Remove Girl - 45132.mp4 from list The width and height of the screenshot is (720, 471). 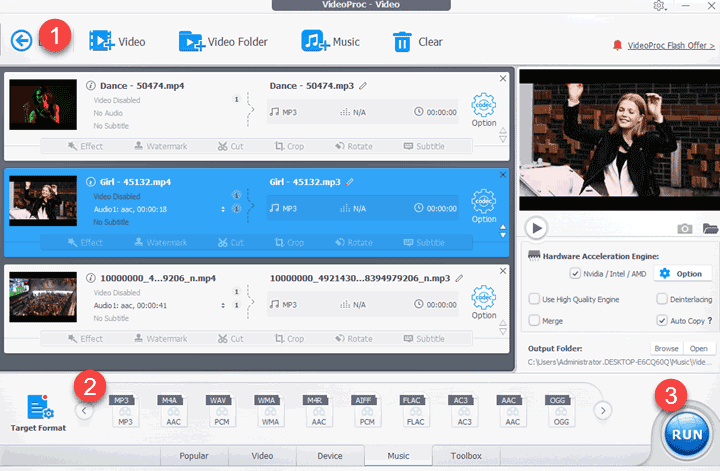point(503,175)
